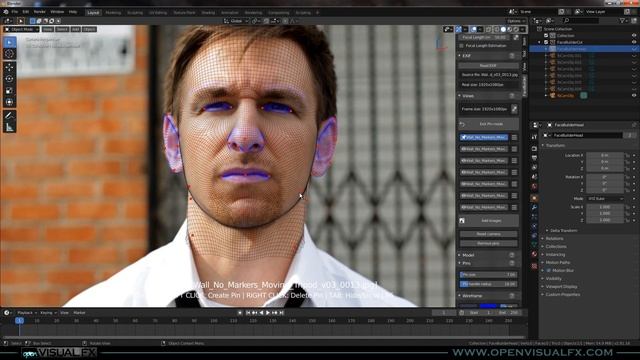Open the Render properties tab icon
Screen dimensions: 640x360
(534, 149)
